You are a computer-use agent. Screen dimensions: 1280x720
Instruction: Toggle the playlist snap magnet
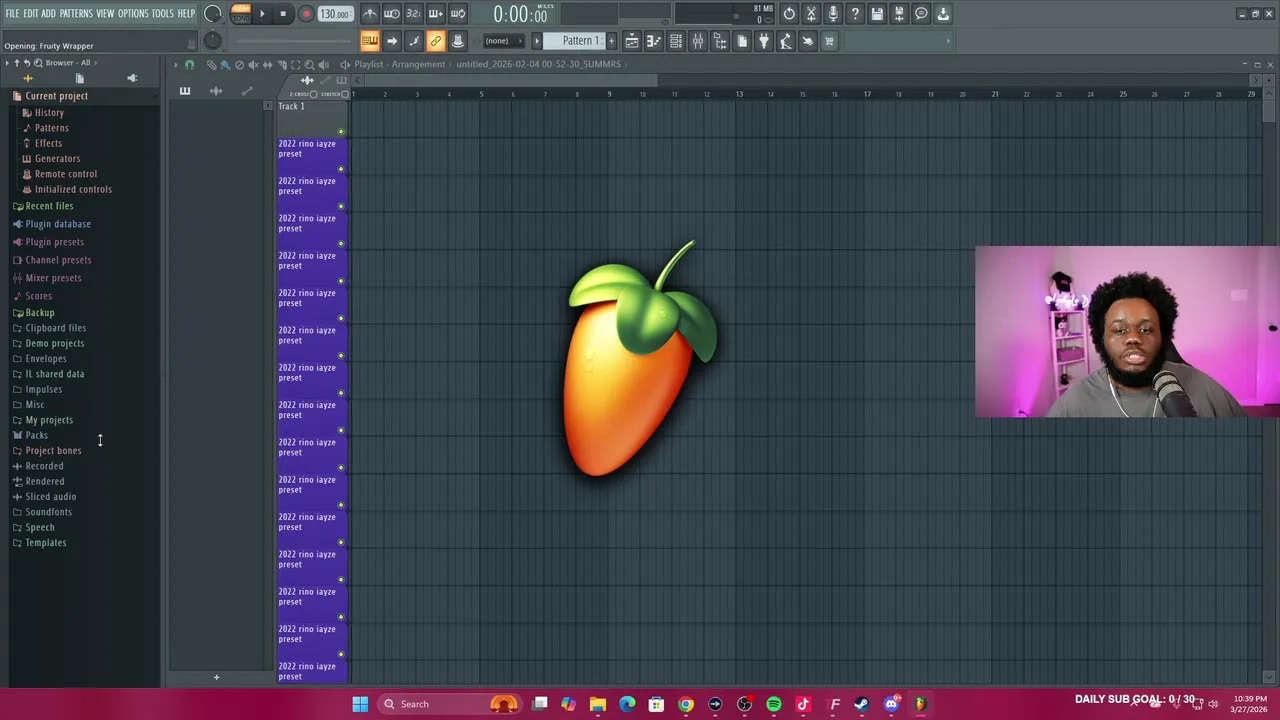click(189, 64)
